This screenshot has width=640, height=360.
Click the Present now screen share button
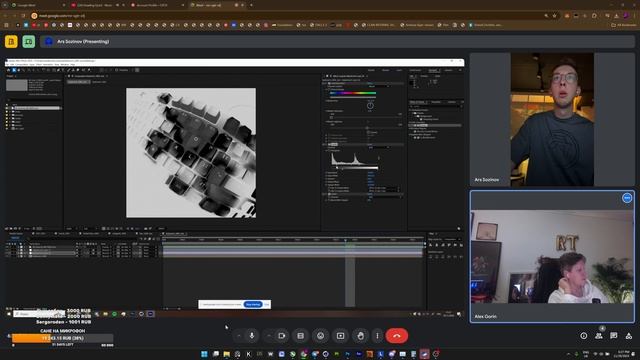pos(340,336)
